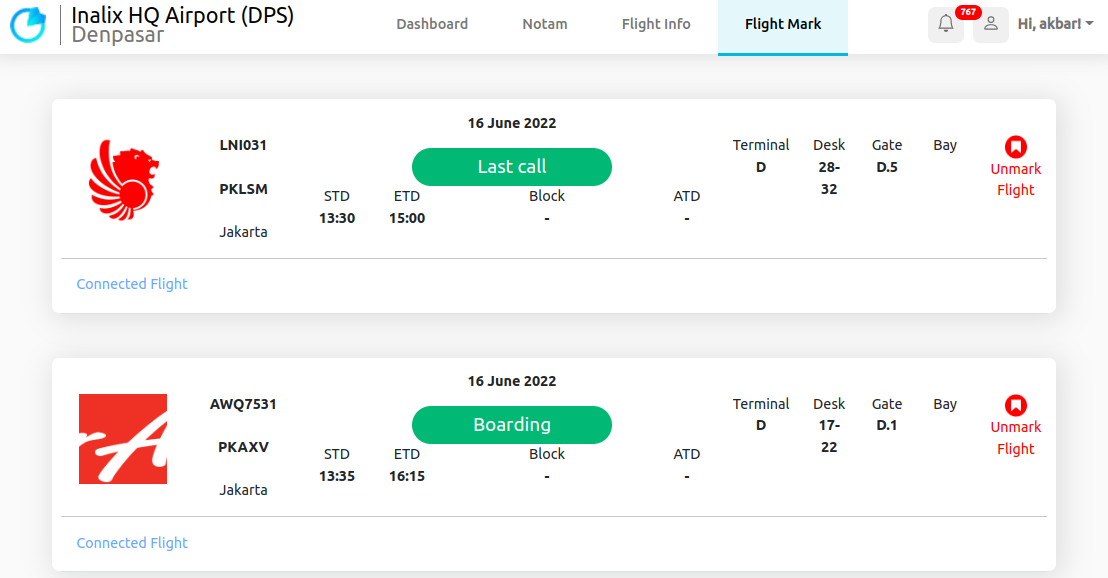Toggle the Last call status for LNI031

coord(511,167)
